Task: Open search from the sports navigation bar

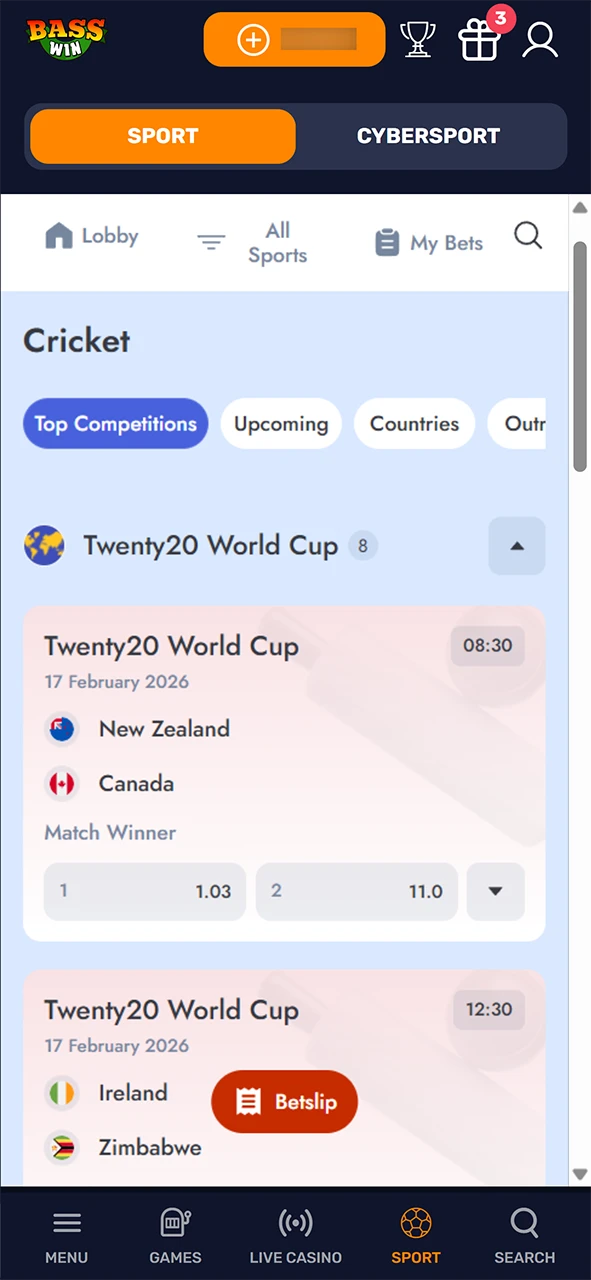Action: click(528, 235)
